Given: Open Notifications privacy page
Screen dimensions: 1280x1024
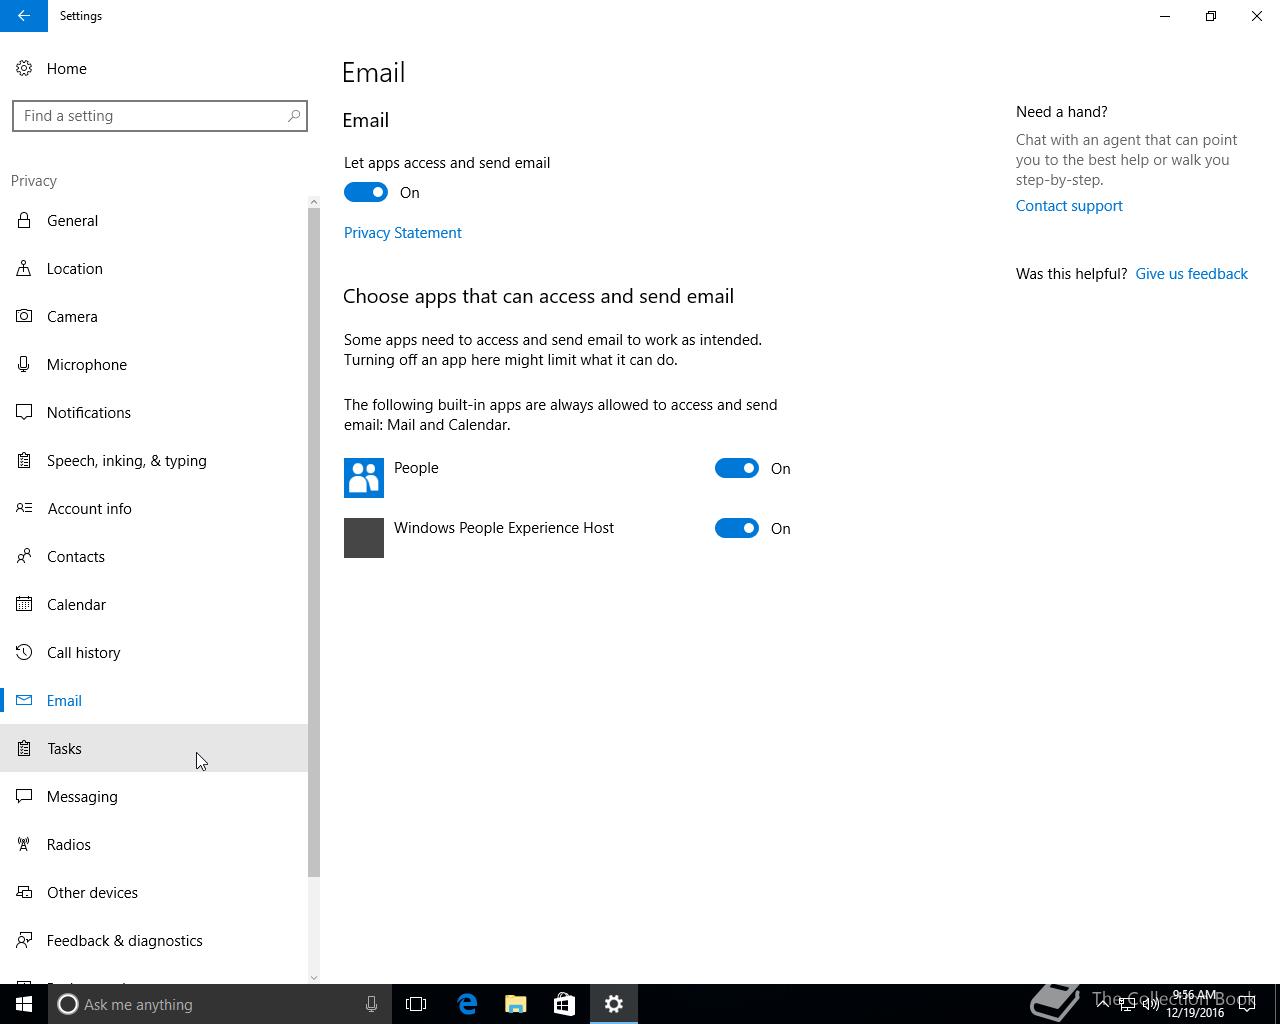Looking at the screenshot, I should 154,412.
